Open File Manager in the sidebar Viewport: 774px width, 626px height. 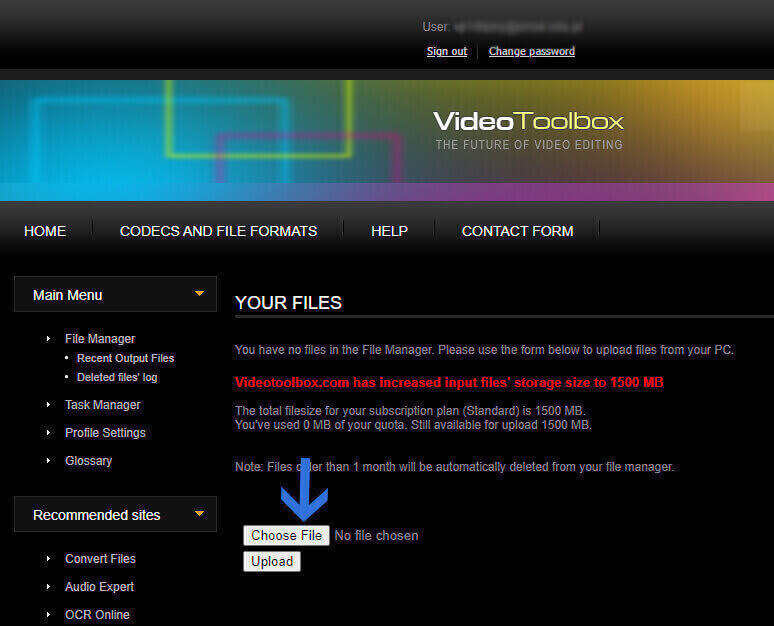click(100, 339)
